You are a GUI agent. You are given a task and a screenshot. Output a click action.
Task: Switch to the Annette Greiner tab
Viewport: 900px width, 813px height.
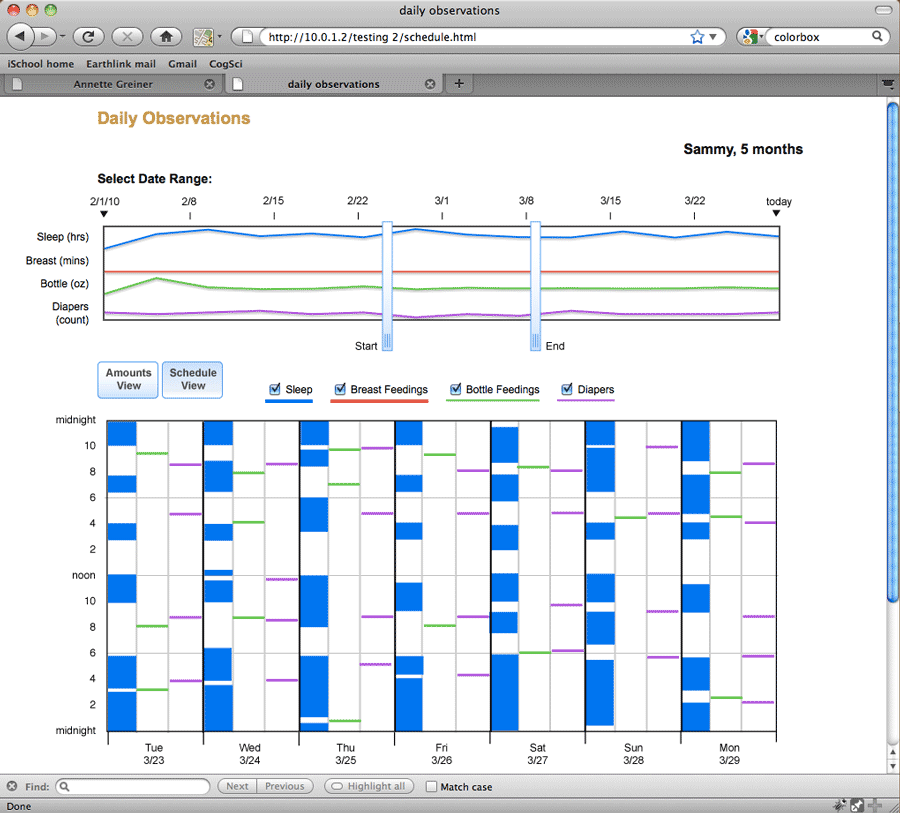(x=113, y=84)
